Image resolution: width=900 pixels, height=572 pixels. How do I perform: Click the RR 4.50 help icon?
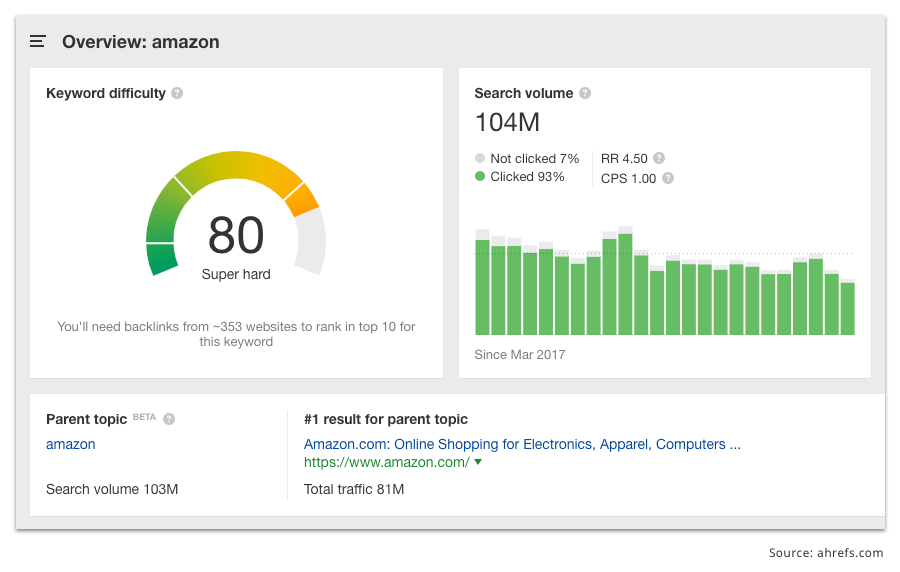tap(659, 158)
